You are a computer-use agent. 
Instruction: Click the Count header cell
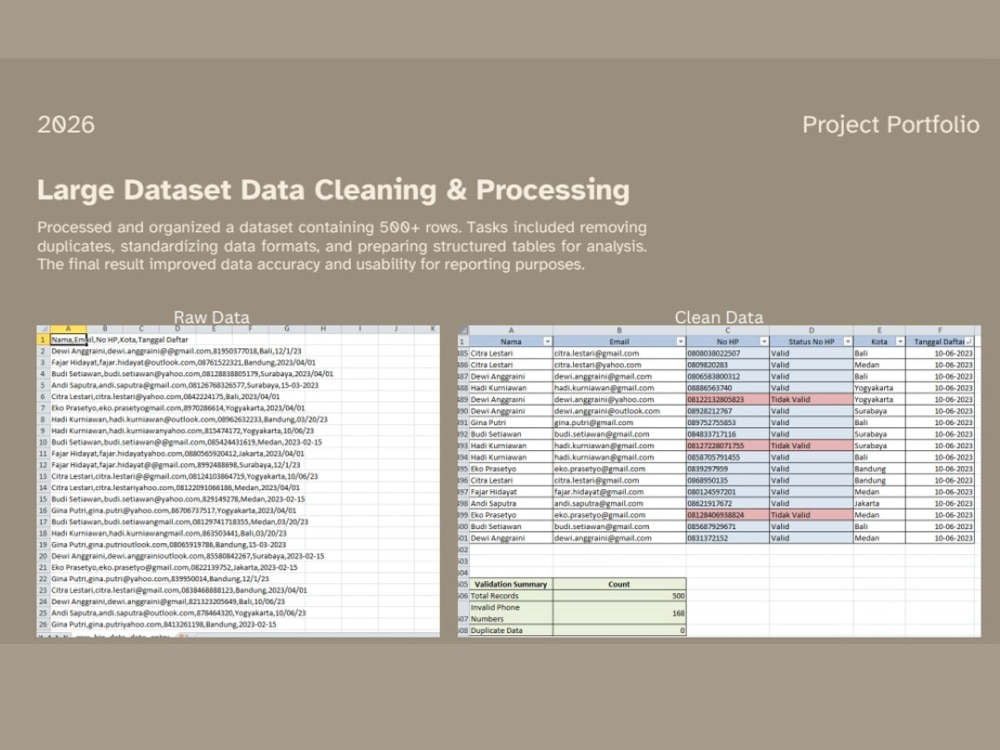619,584
